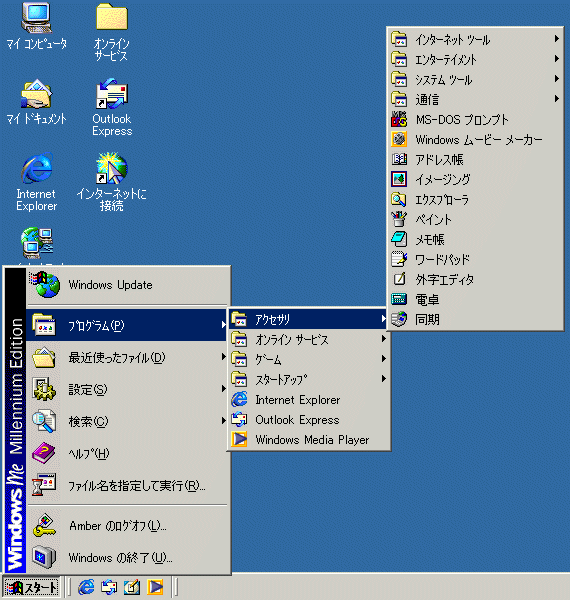Click the Windows の終了 monitor icon

(x=44, y=558)
